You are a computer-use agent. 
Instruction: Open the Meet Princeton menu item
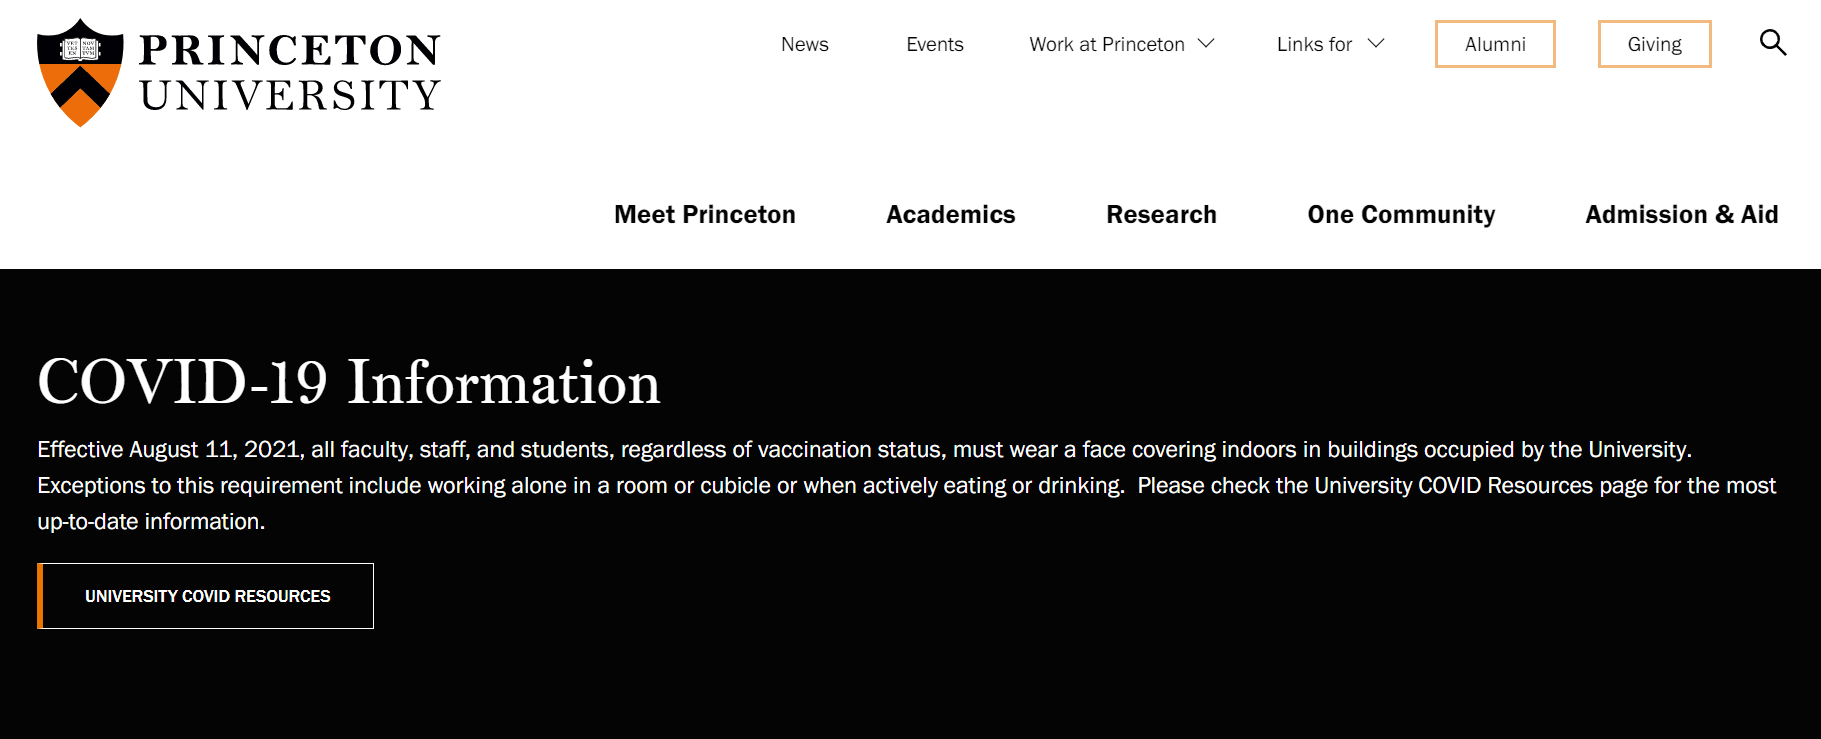pyautogui.click(x=705, y=215)
